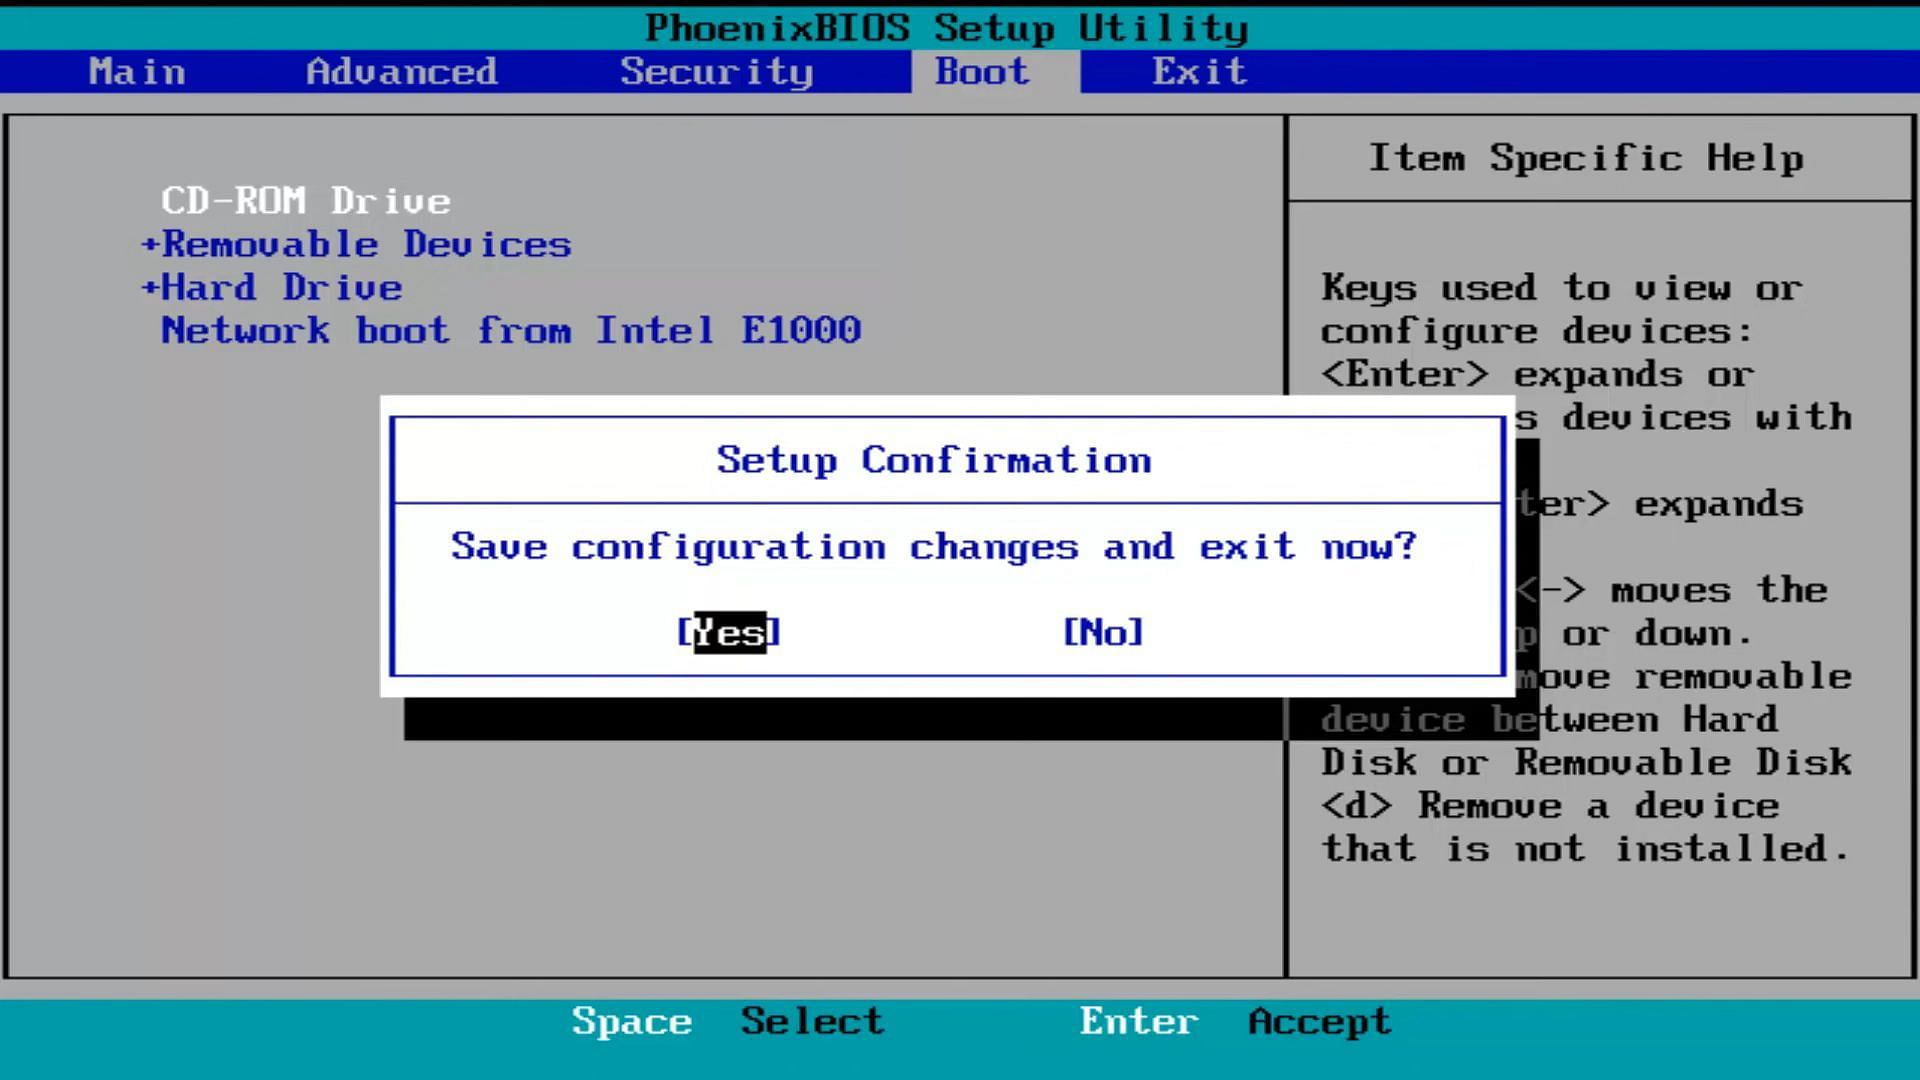Open the Main BIOS tab
Image resolution: width=1920 pixels, height=1080 pixels.
(137, 71)
